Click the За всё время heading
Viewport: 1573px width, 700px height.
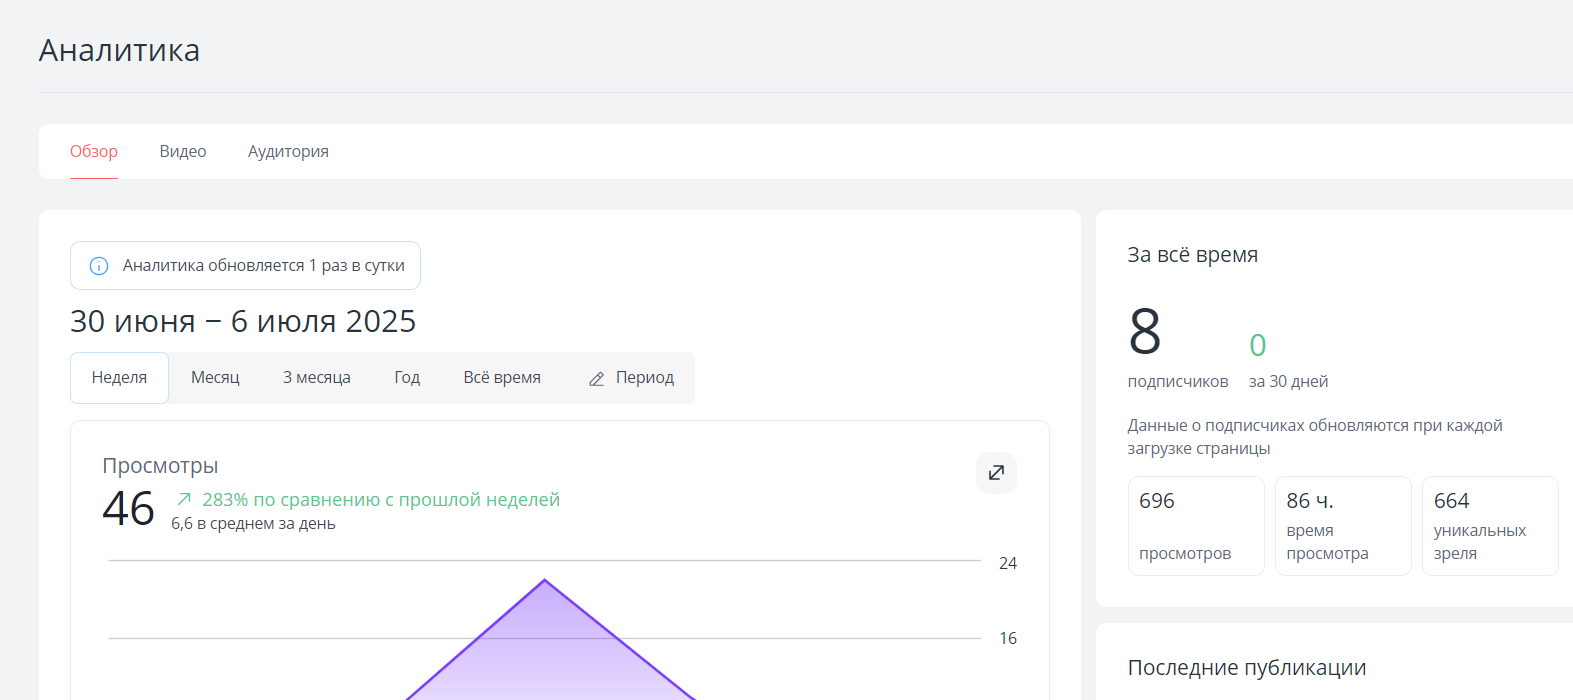[1193, 255]
